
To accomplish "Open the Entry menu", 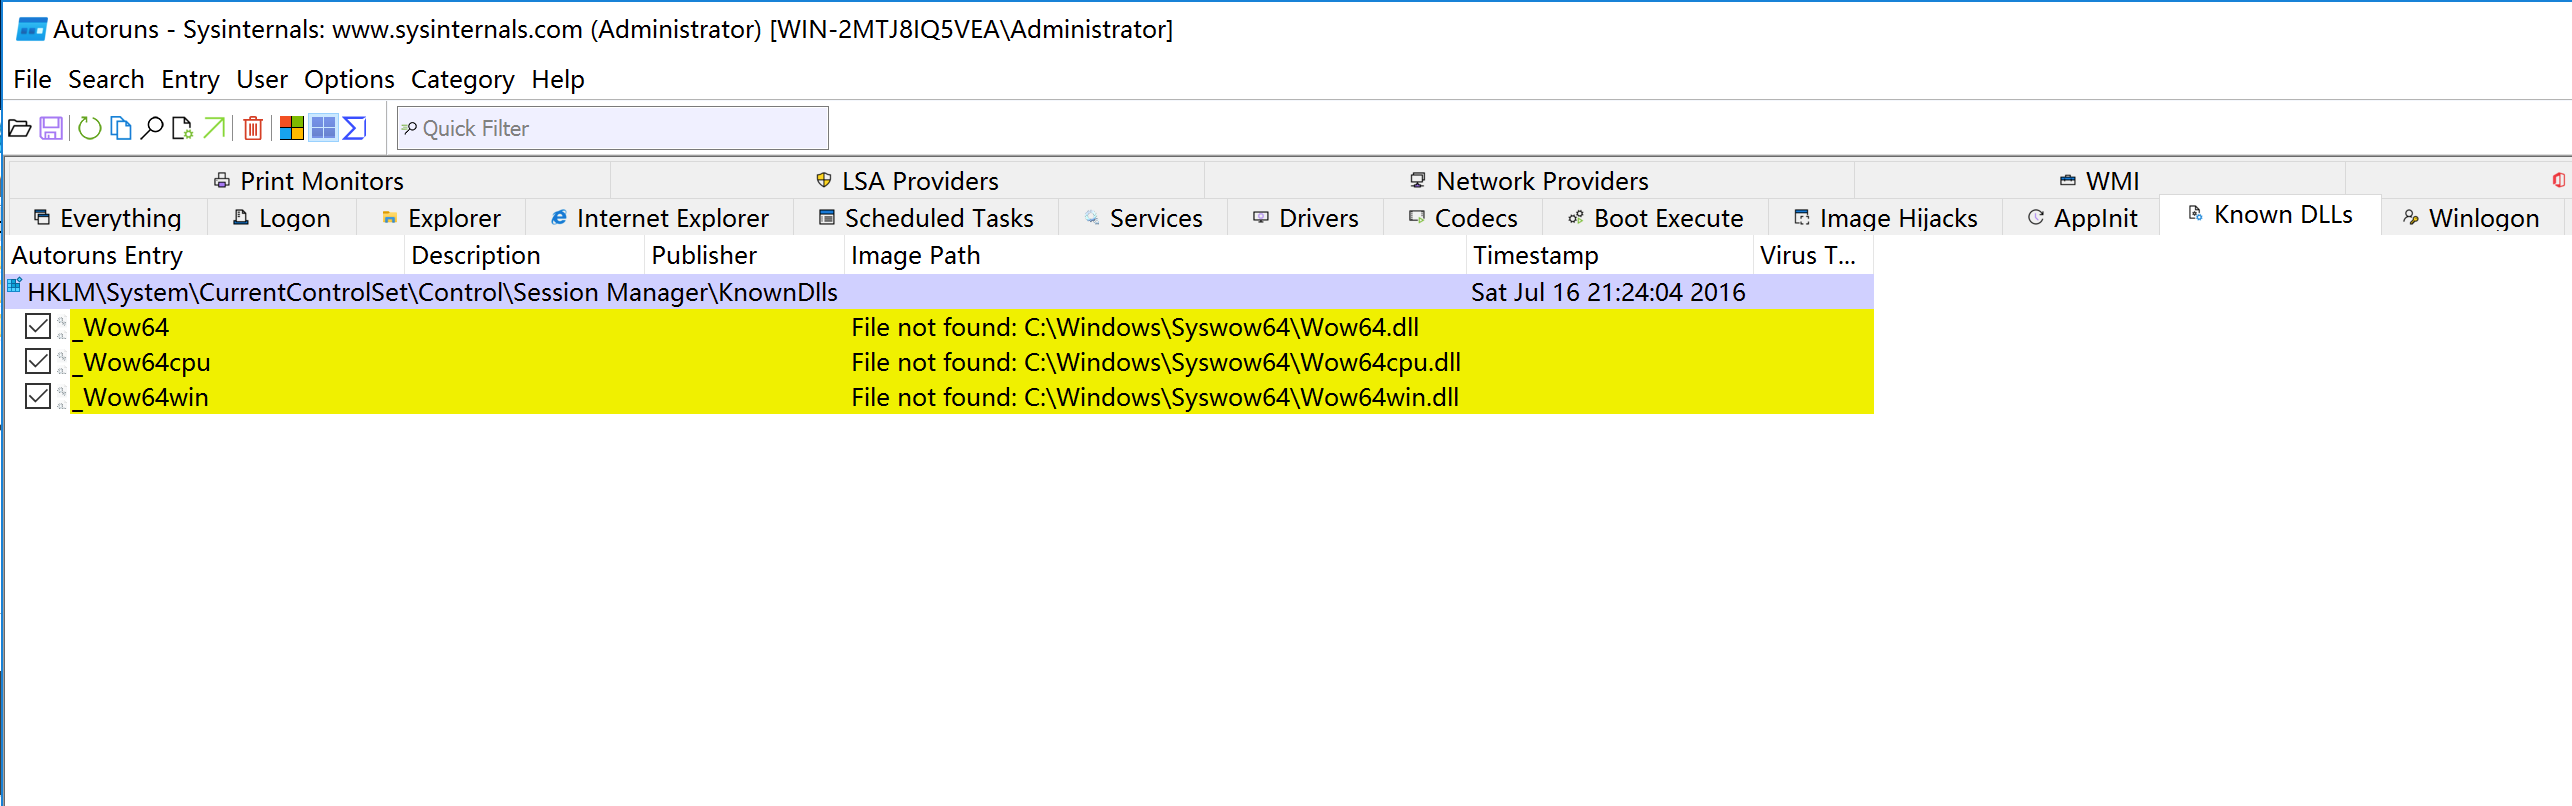I will 190,79.
